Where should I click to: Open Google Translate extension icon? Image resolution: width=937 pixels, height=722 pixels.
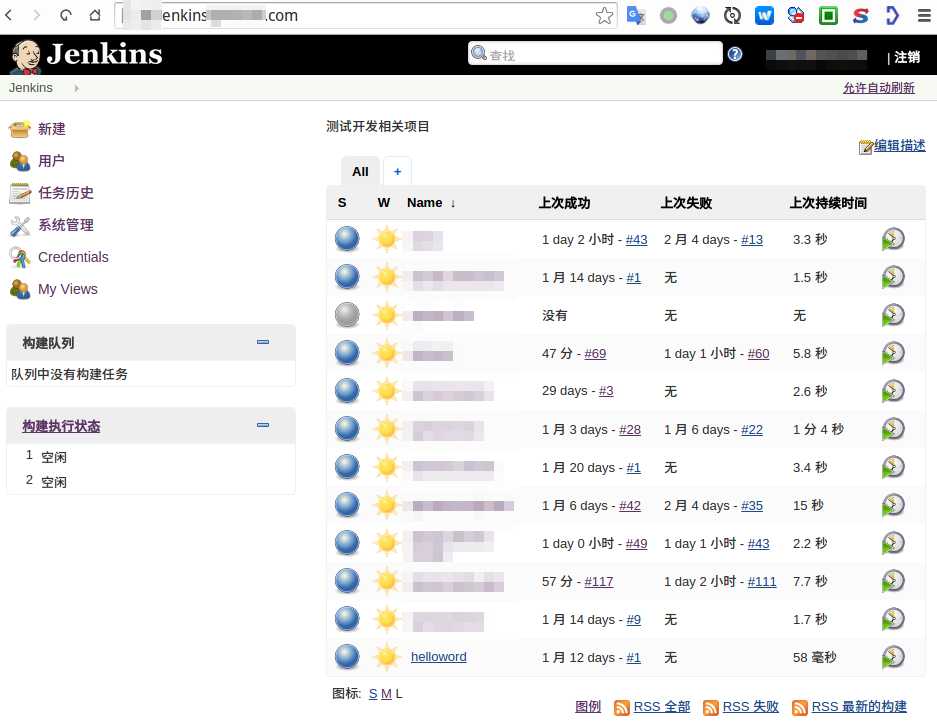tap(636, 16)
